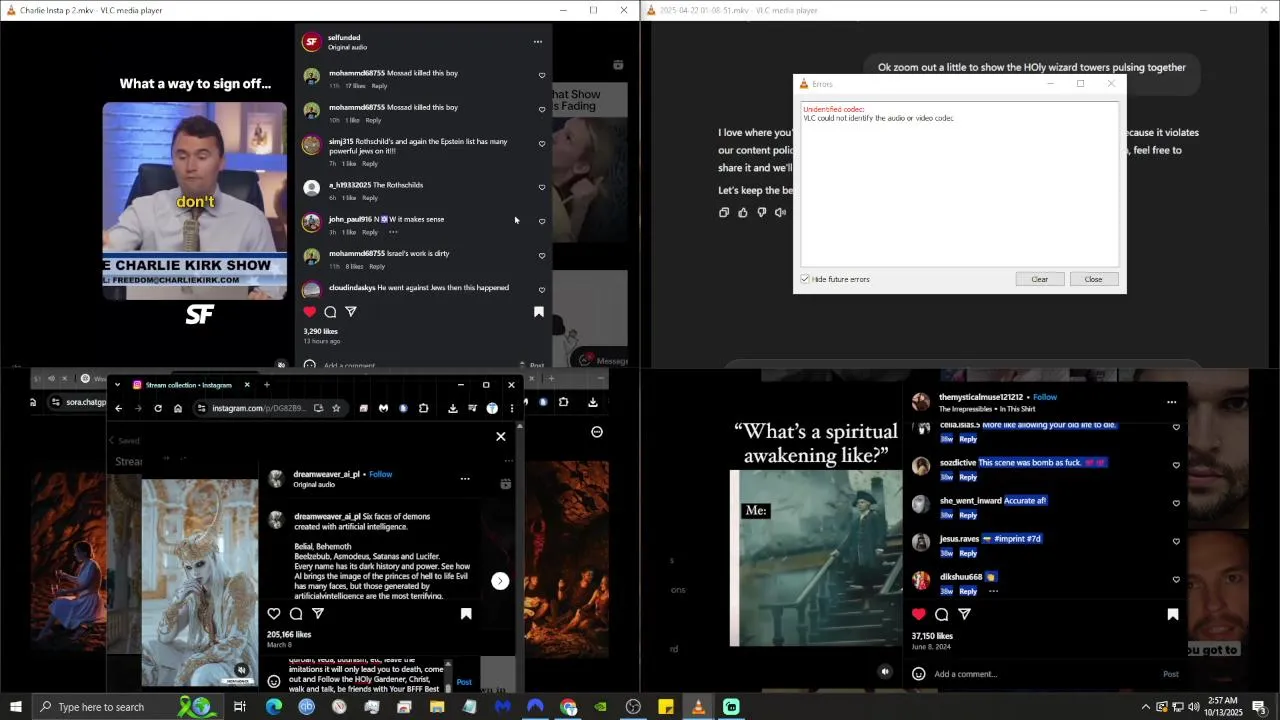Open comments on themysticalmuse121212 post
This screenshot has height=720, width=1280.
pyautogui.click(x=942, y=614)
